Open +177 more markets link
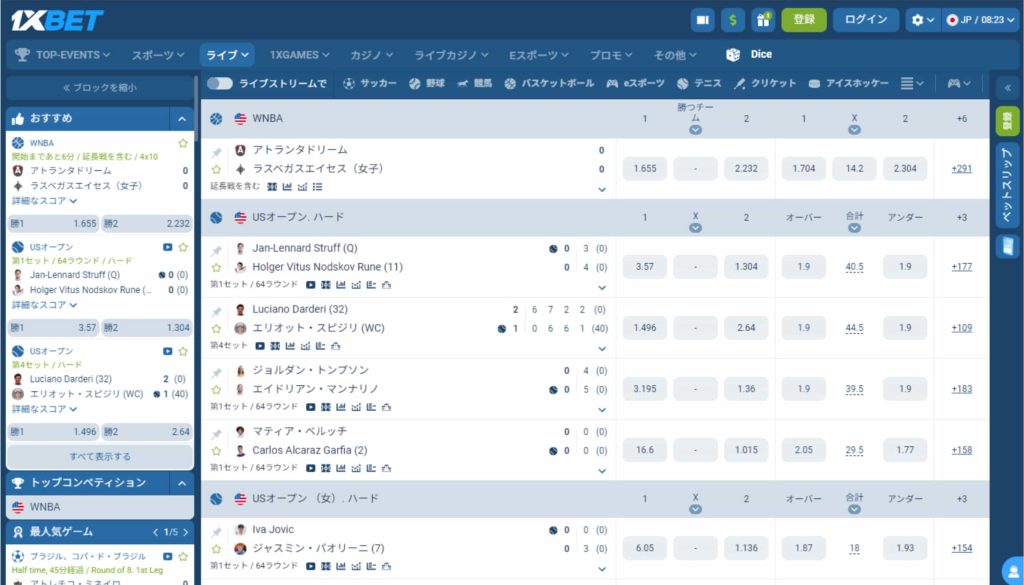 pos(961,266)
